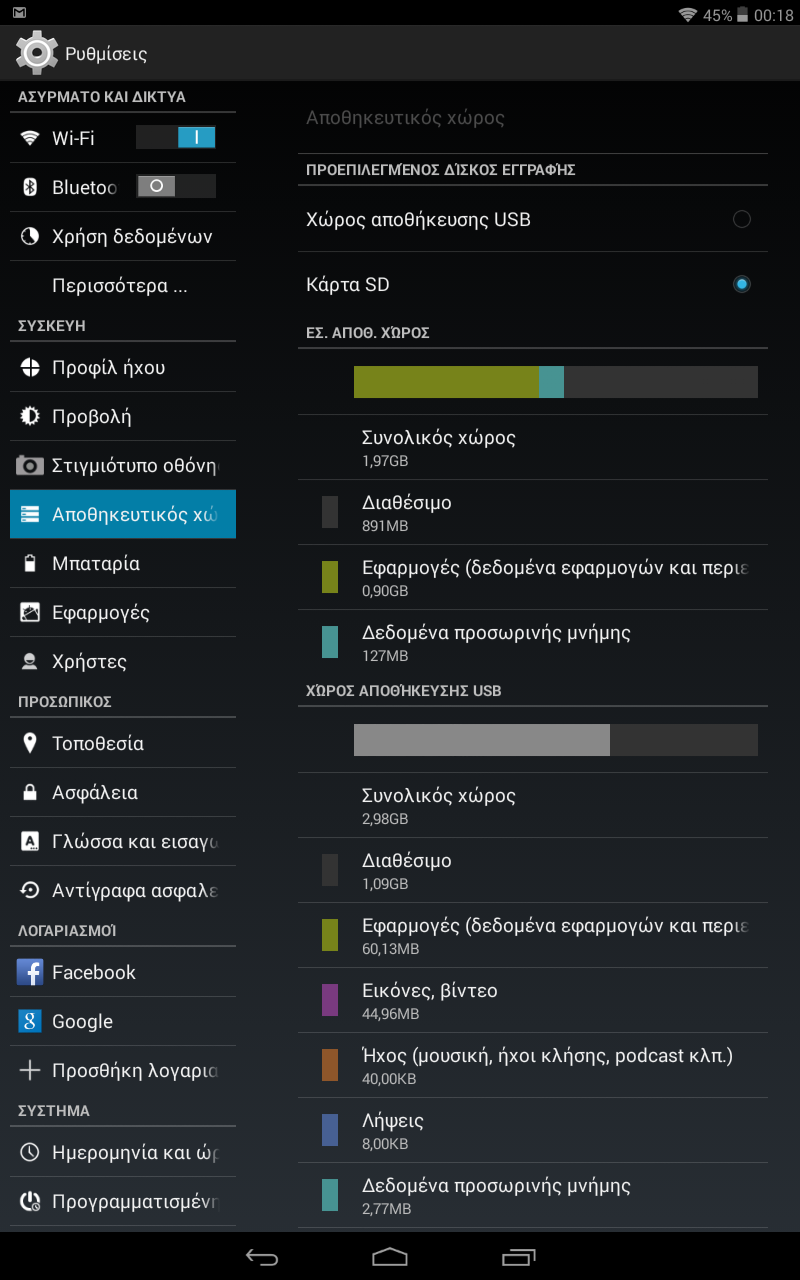This screenshot has width=800, height=1280.
Task: Tap the Wi-Fi icon in sidebar
Action: point(30,138)
